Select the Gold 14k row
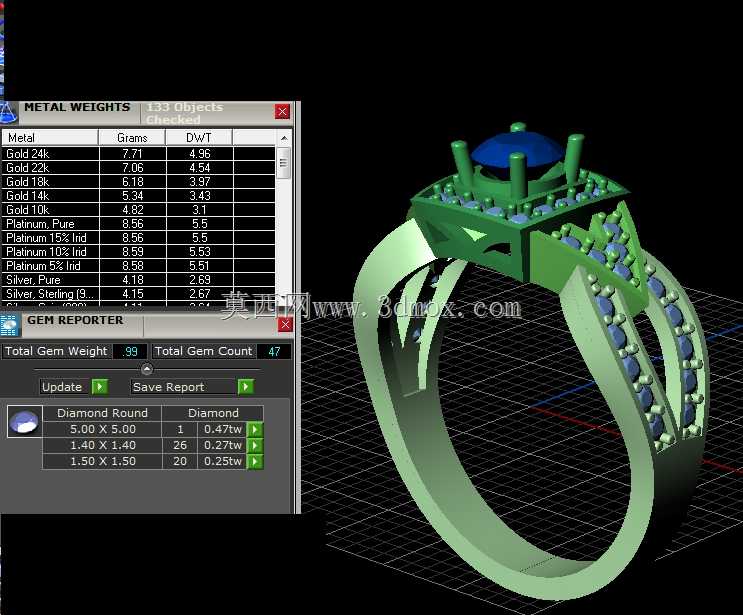Image resolution: width=743 pixels, height=615 pixels. [138, 196]
